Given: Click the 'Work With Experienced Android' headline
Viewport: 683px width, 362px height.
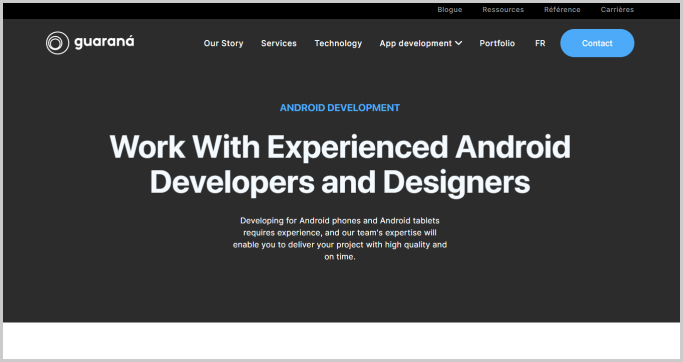Looking at the screenshot, I should pos(340,147).
